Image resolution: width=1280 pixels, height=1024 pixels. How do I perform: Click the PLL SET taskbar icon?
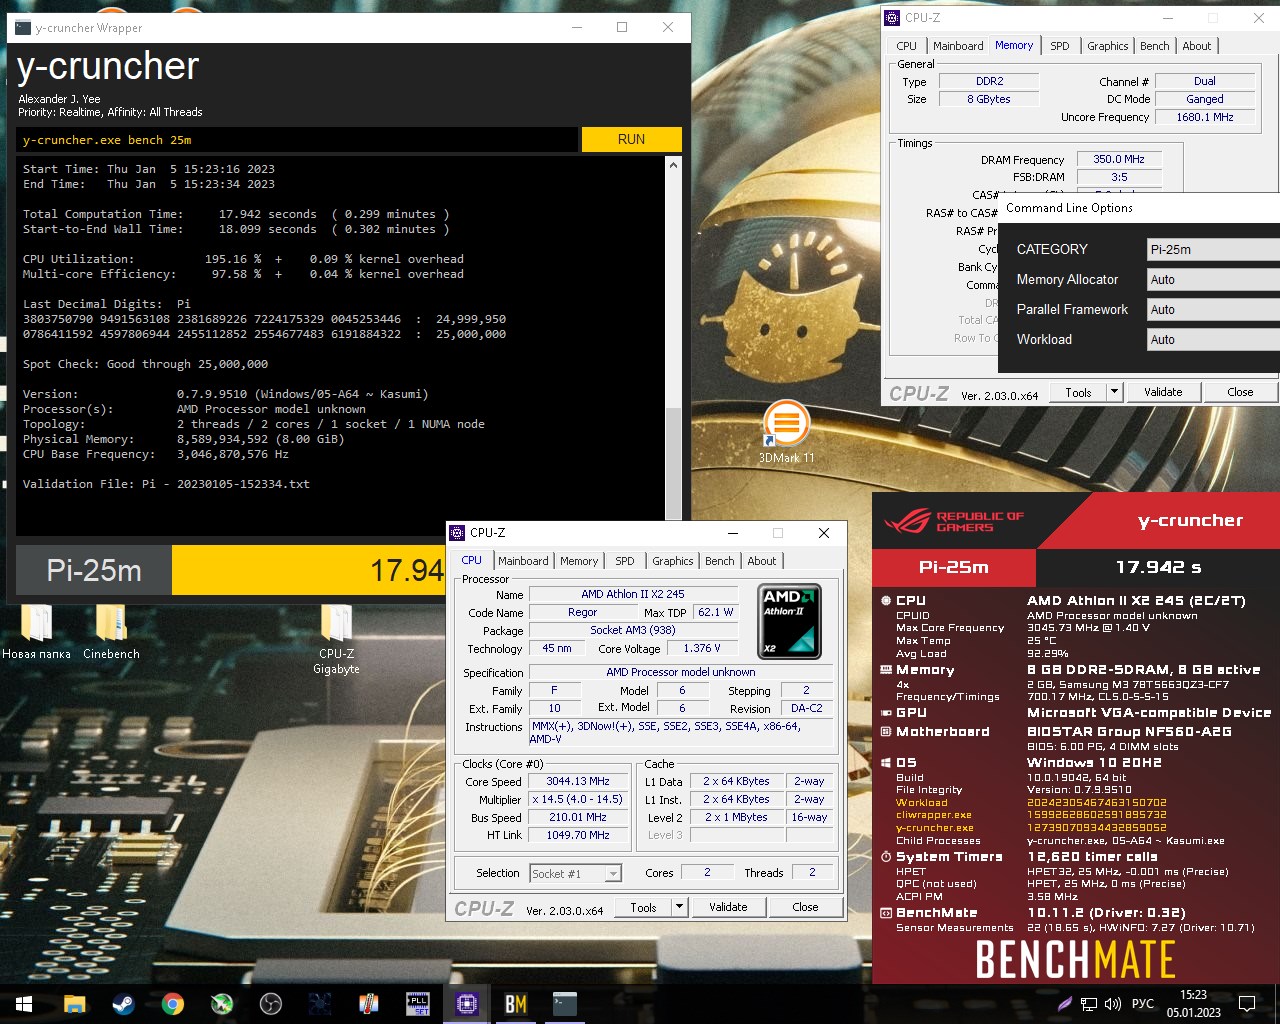(x=418, y=1004)
